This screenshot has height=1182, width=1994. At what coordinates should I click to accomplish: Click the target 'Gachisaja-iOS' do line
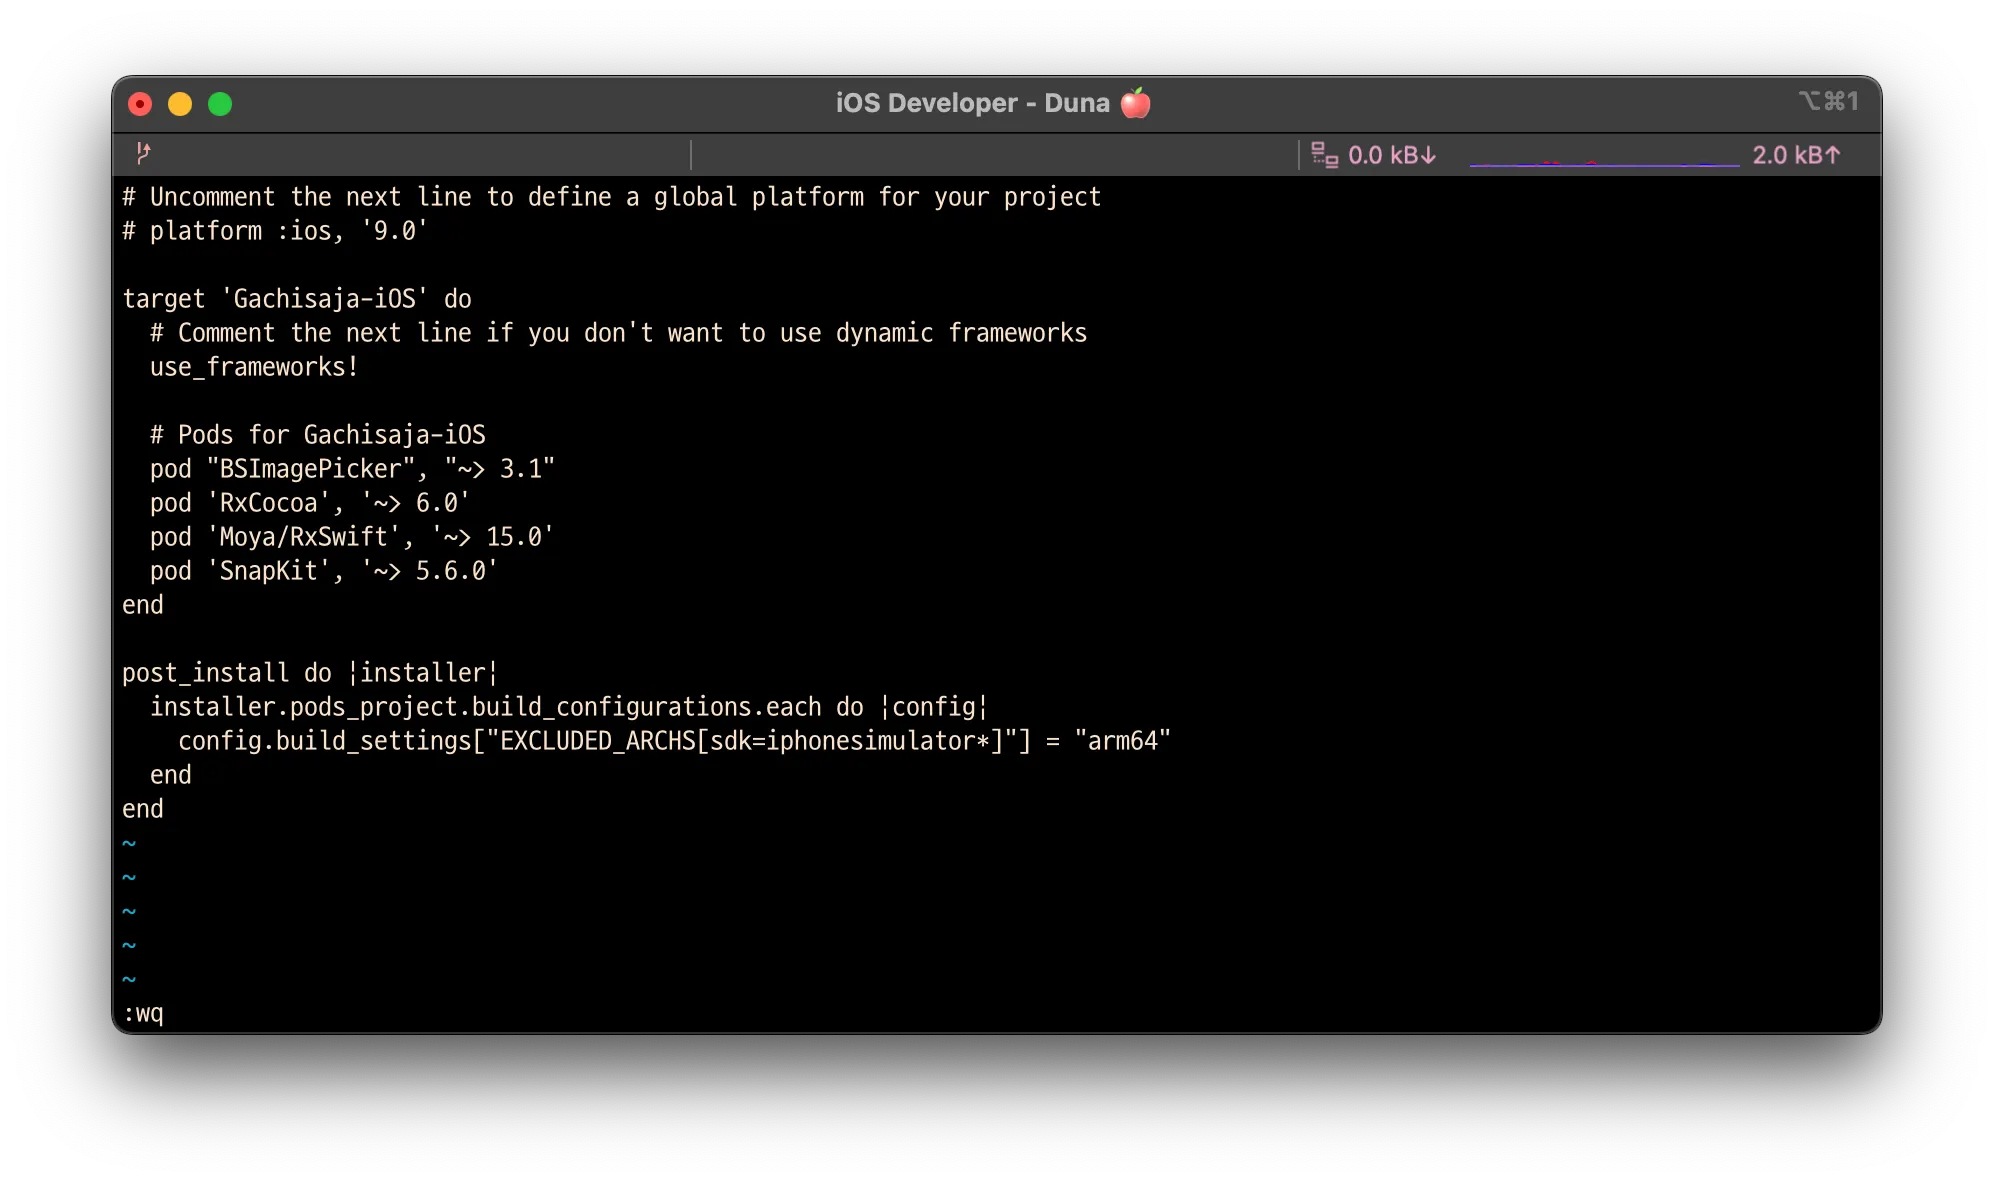(296, 299)
